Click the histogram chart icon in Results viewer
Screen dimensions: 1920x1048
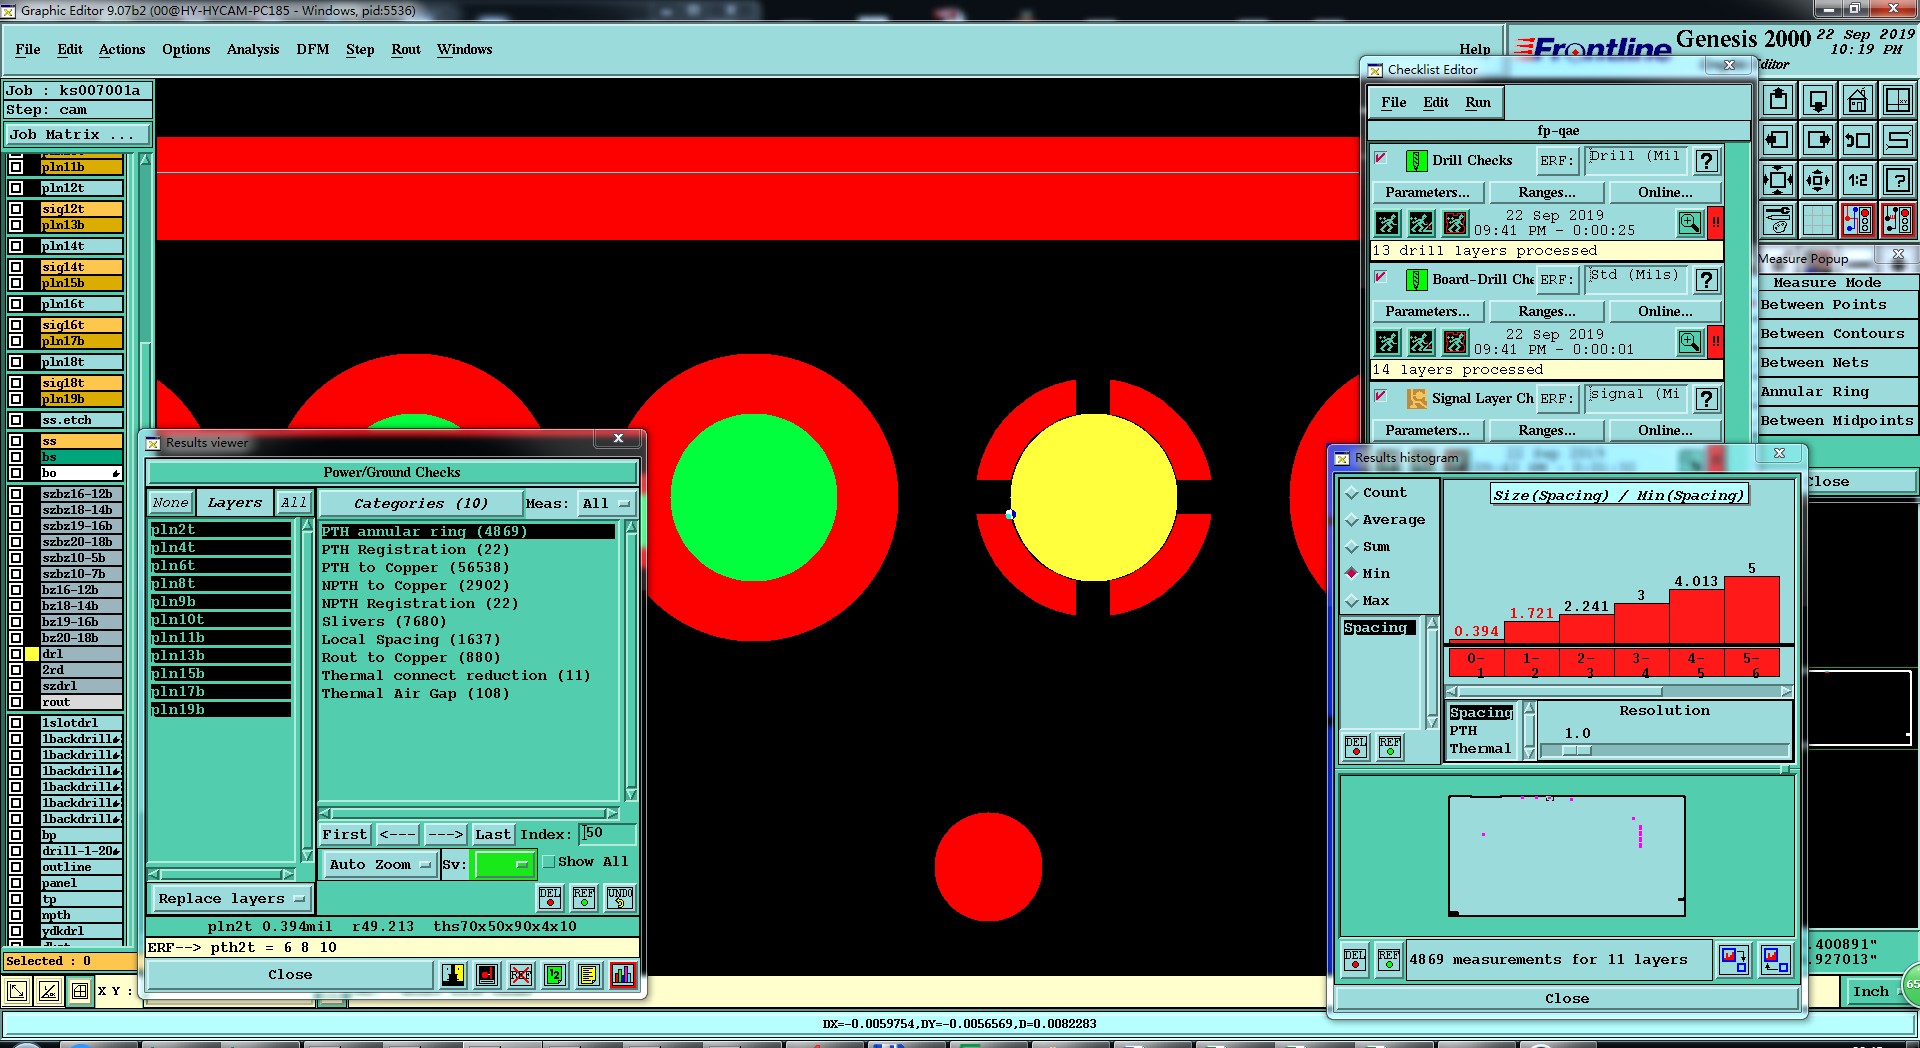click(x=623, y=975)
